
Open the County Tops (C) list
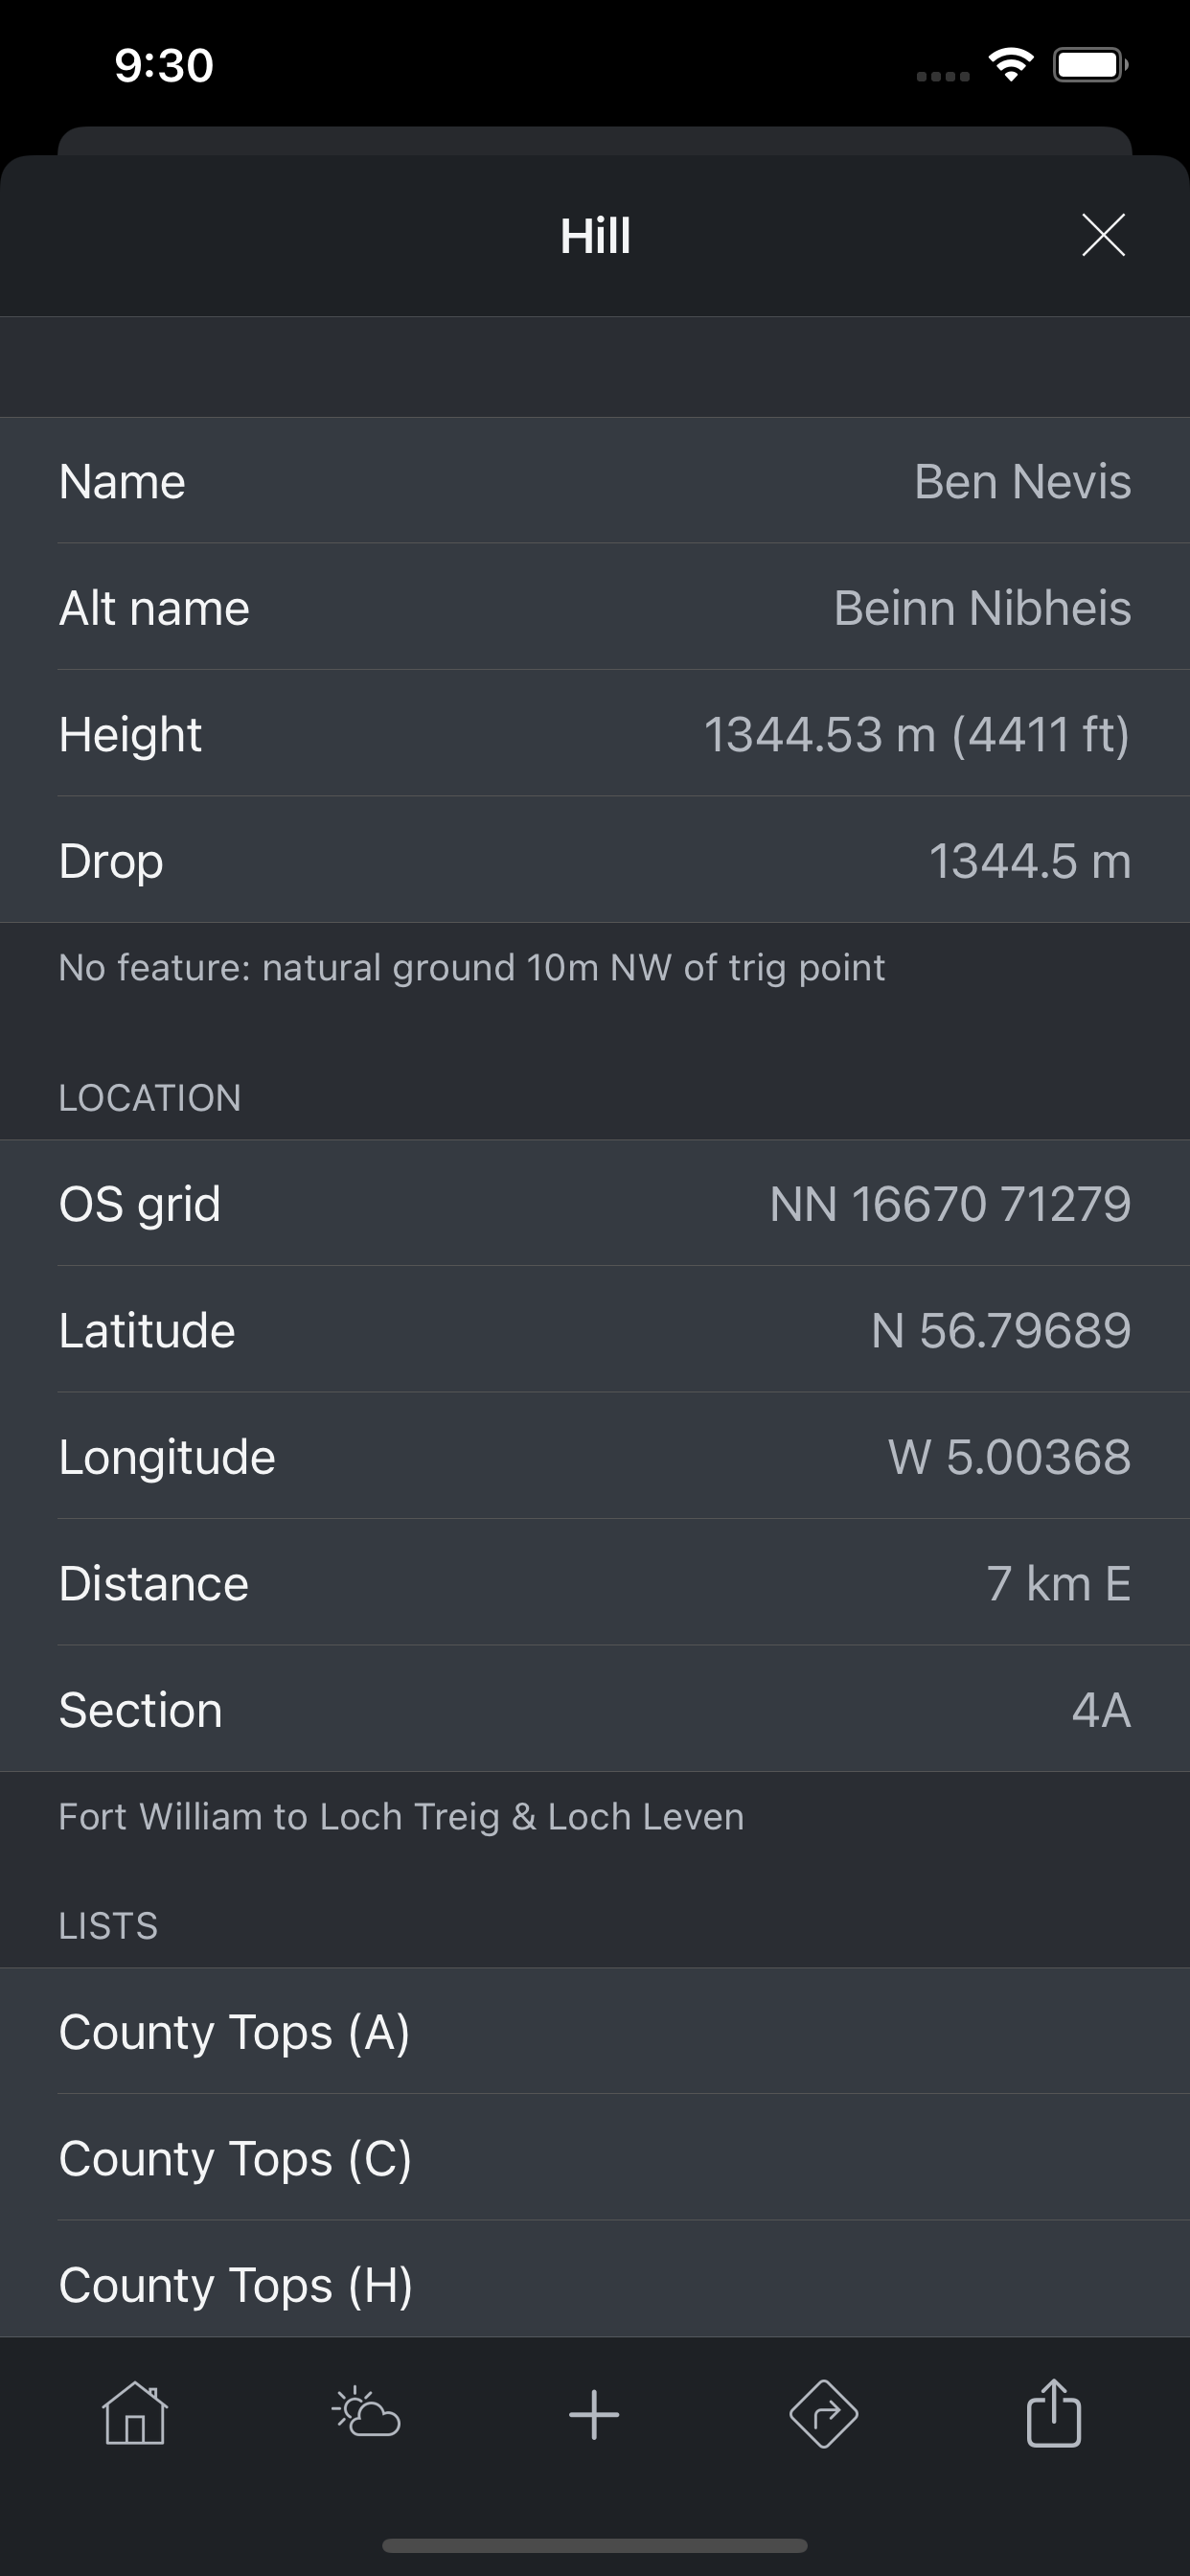click(594, 2158)
